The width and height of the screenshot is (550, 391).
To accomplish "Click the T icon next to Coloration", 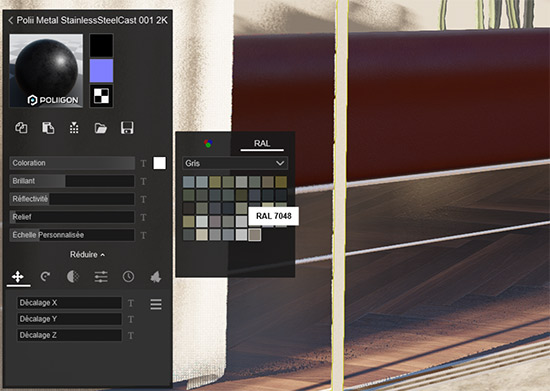I will (x=143, y=163).
